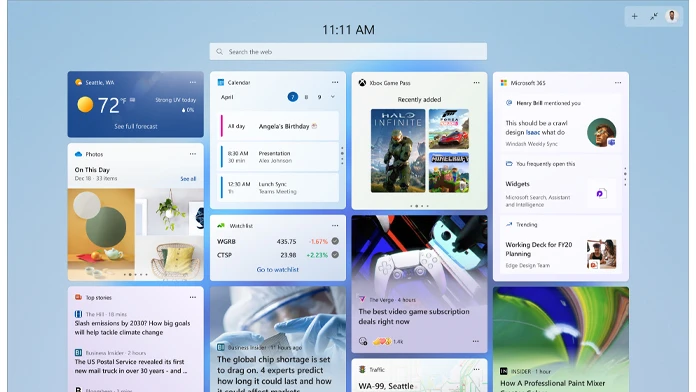The image size is (696, 392).
Task: Click the CTSP stock row
Action: tap(278, 255)
